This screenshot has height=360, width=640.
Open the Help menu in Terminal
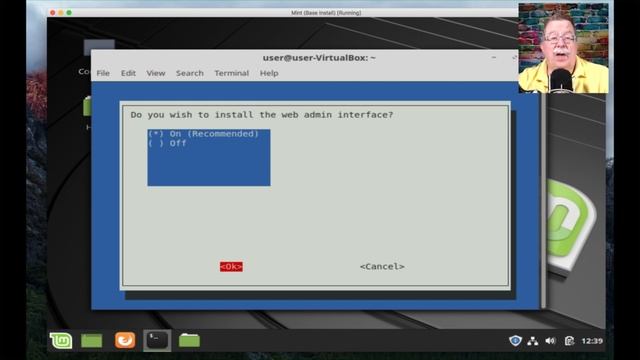[269, 73]
